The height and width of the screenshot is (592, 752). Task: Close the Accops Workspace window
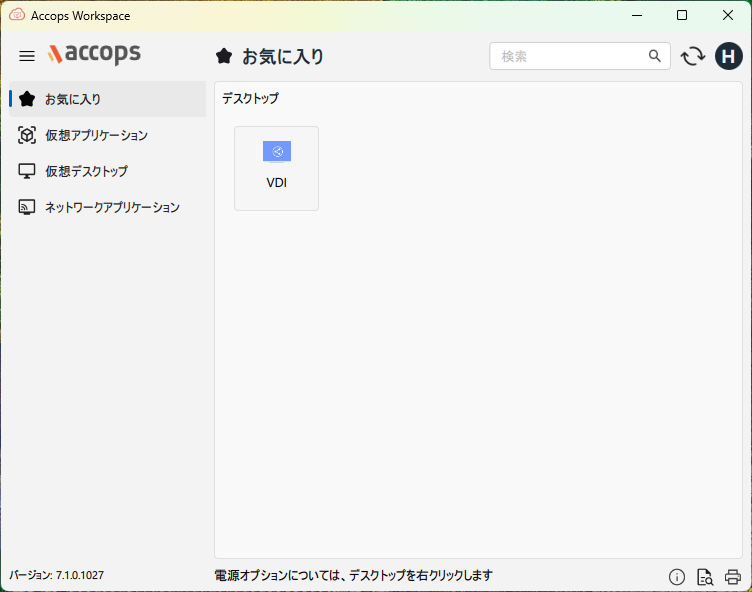click(728, 15)
